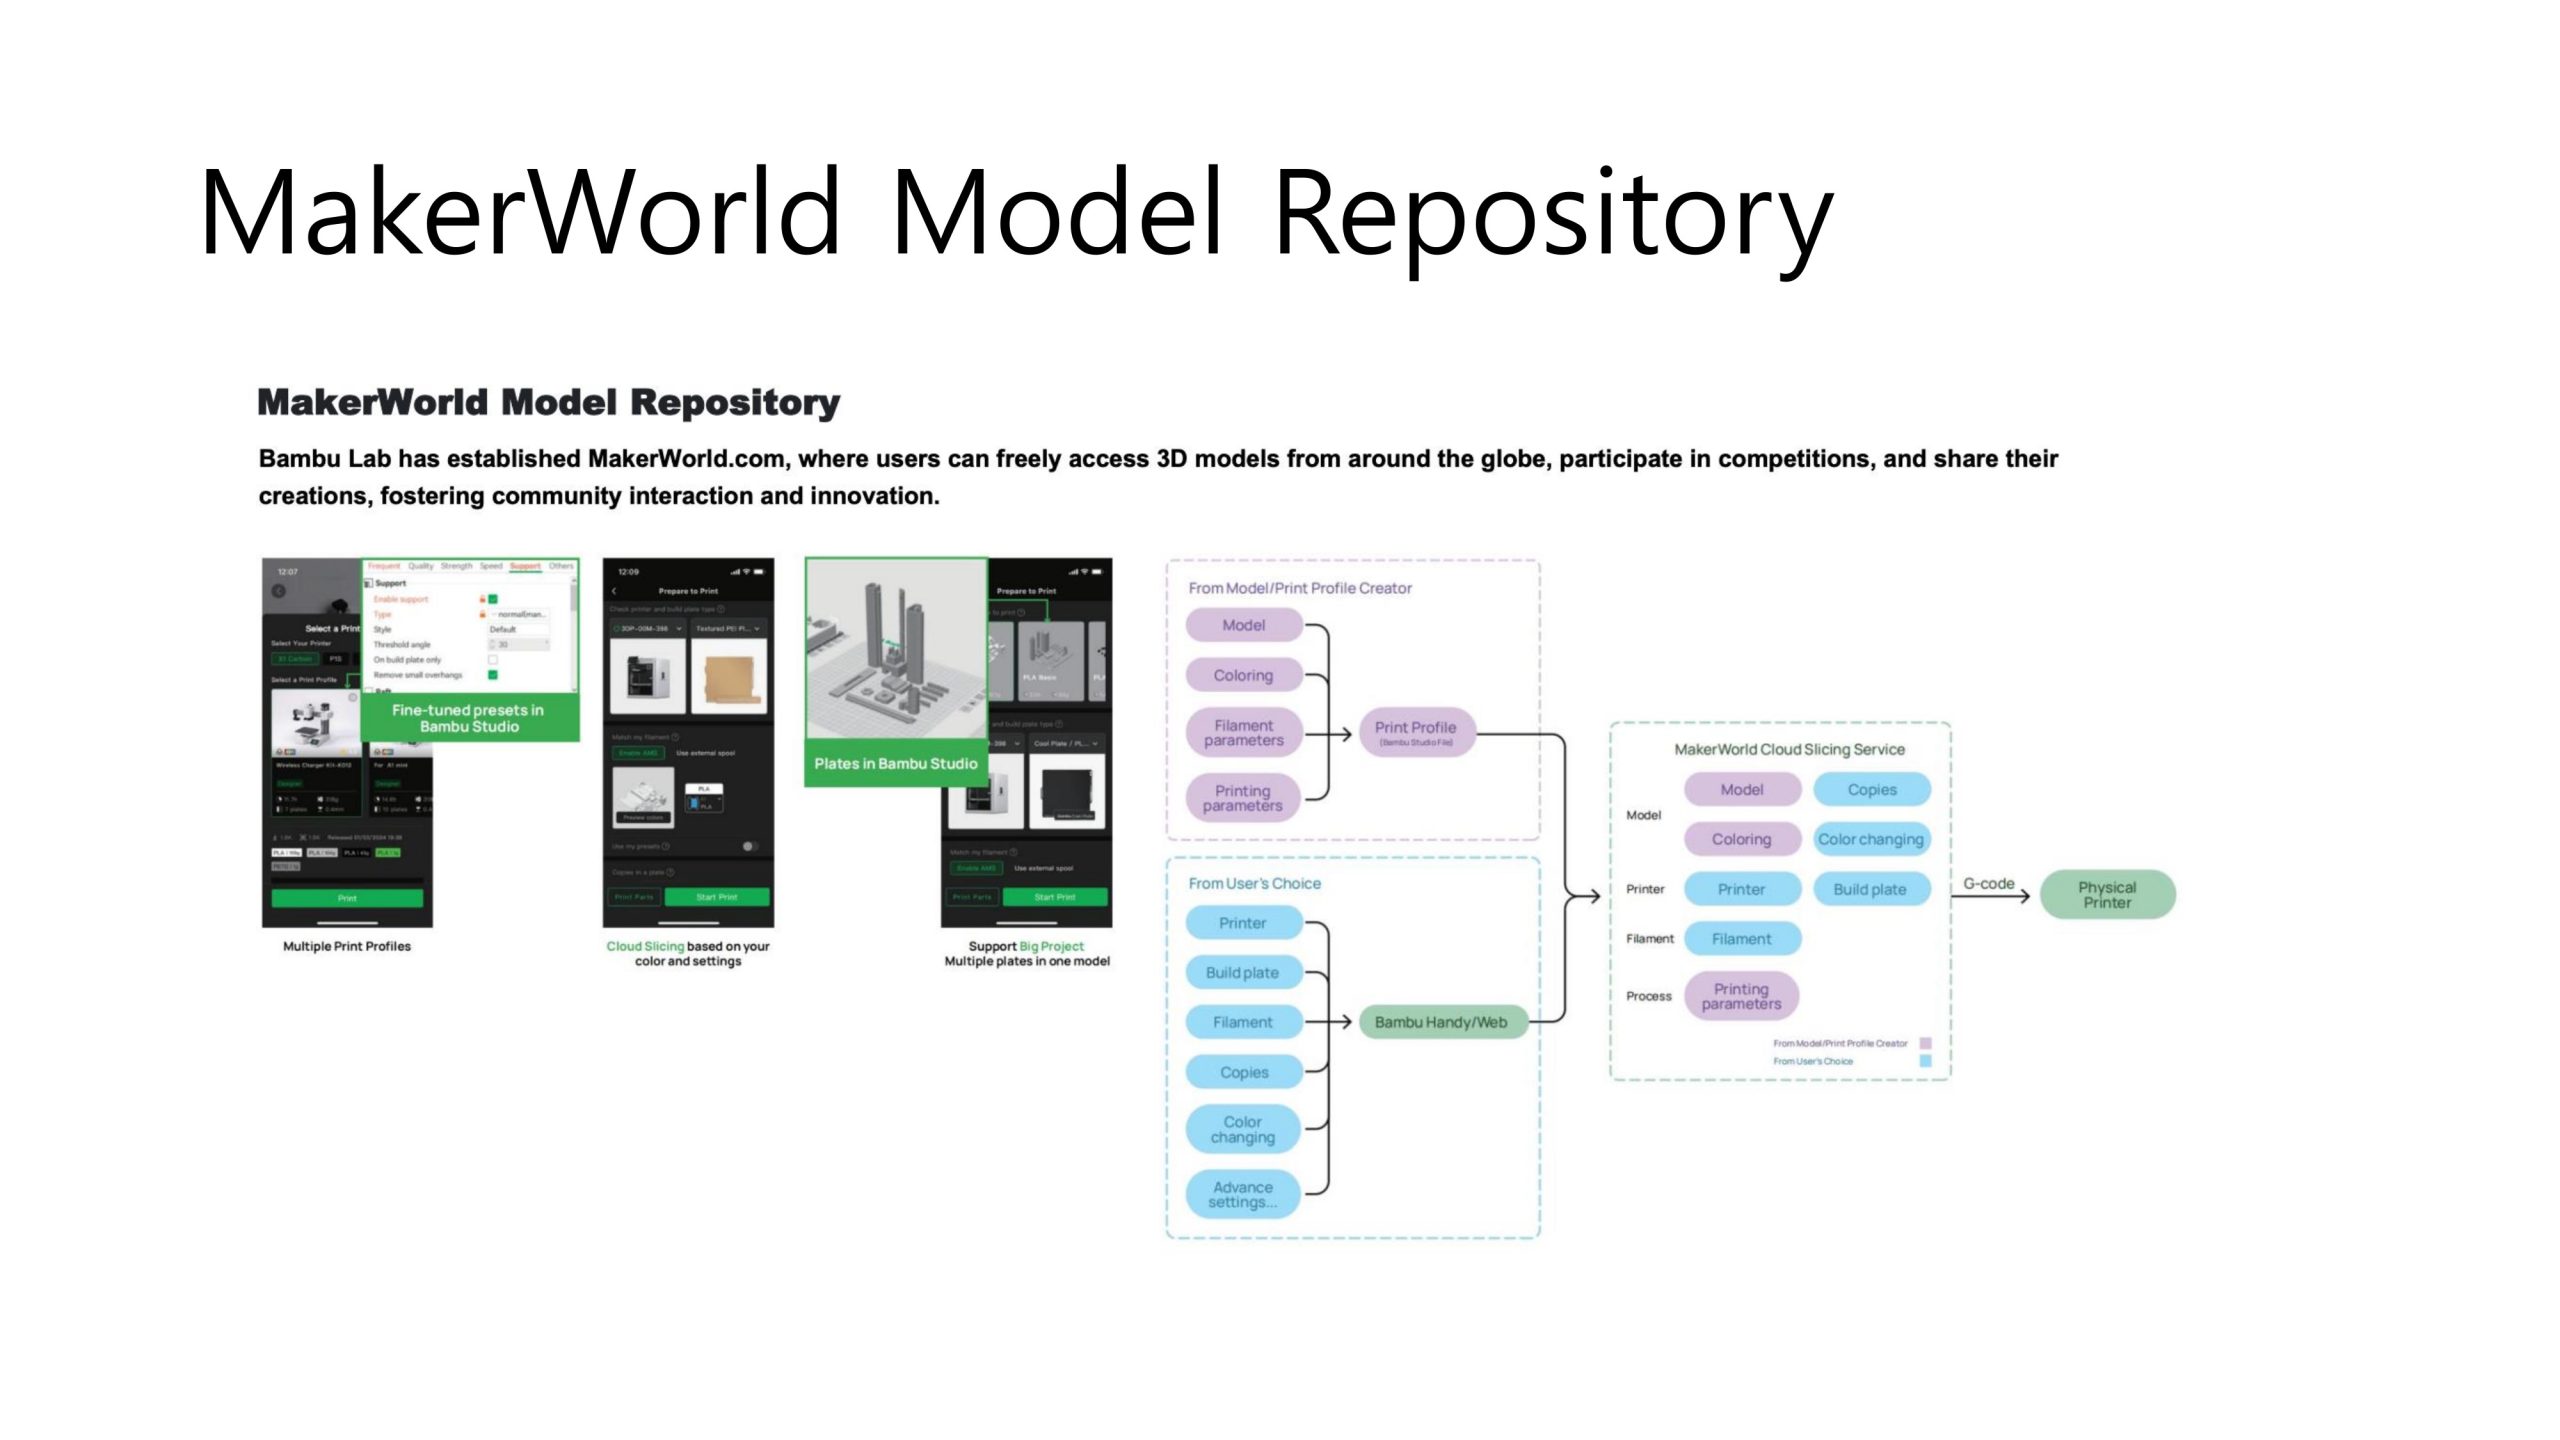
Task: Click the Threshold angle value field
Action: tap(518, 645)
